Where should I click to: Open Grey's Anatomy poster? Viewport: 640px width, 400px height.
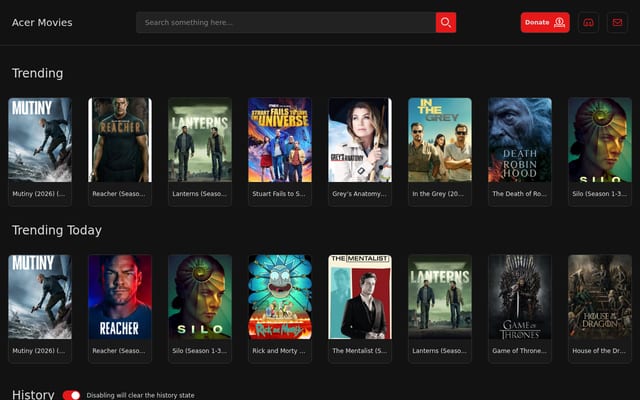(360, 140)
